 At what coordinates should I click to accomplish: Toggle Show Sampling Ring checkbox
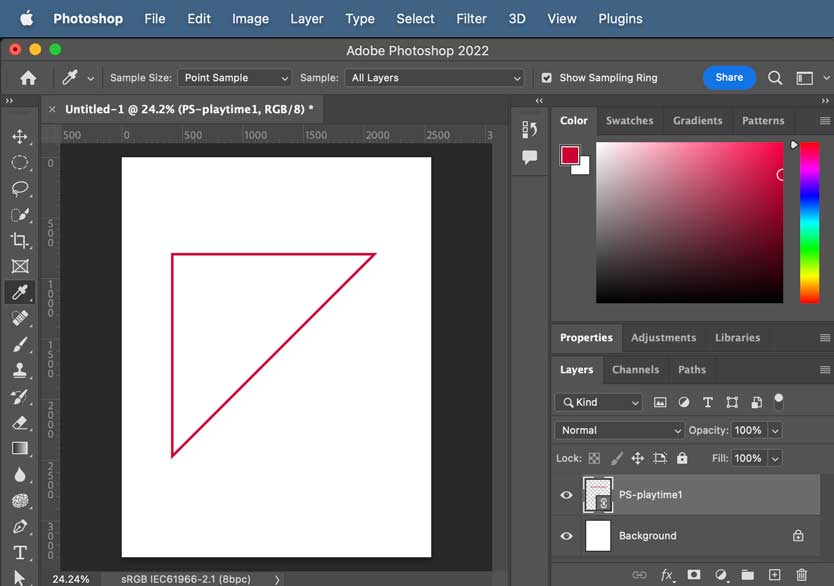[546, 78]
